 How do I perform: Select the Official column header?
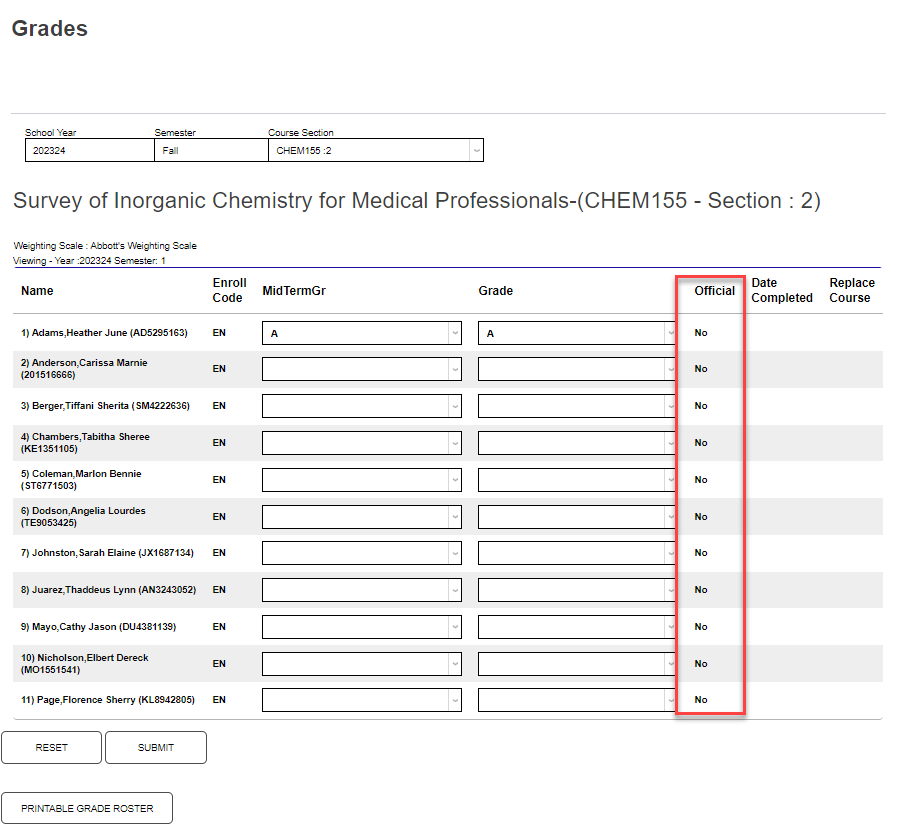[713, 291]
